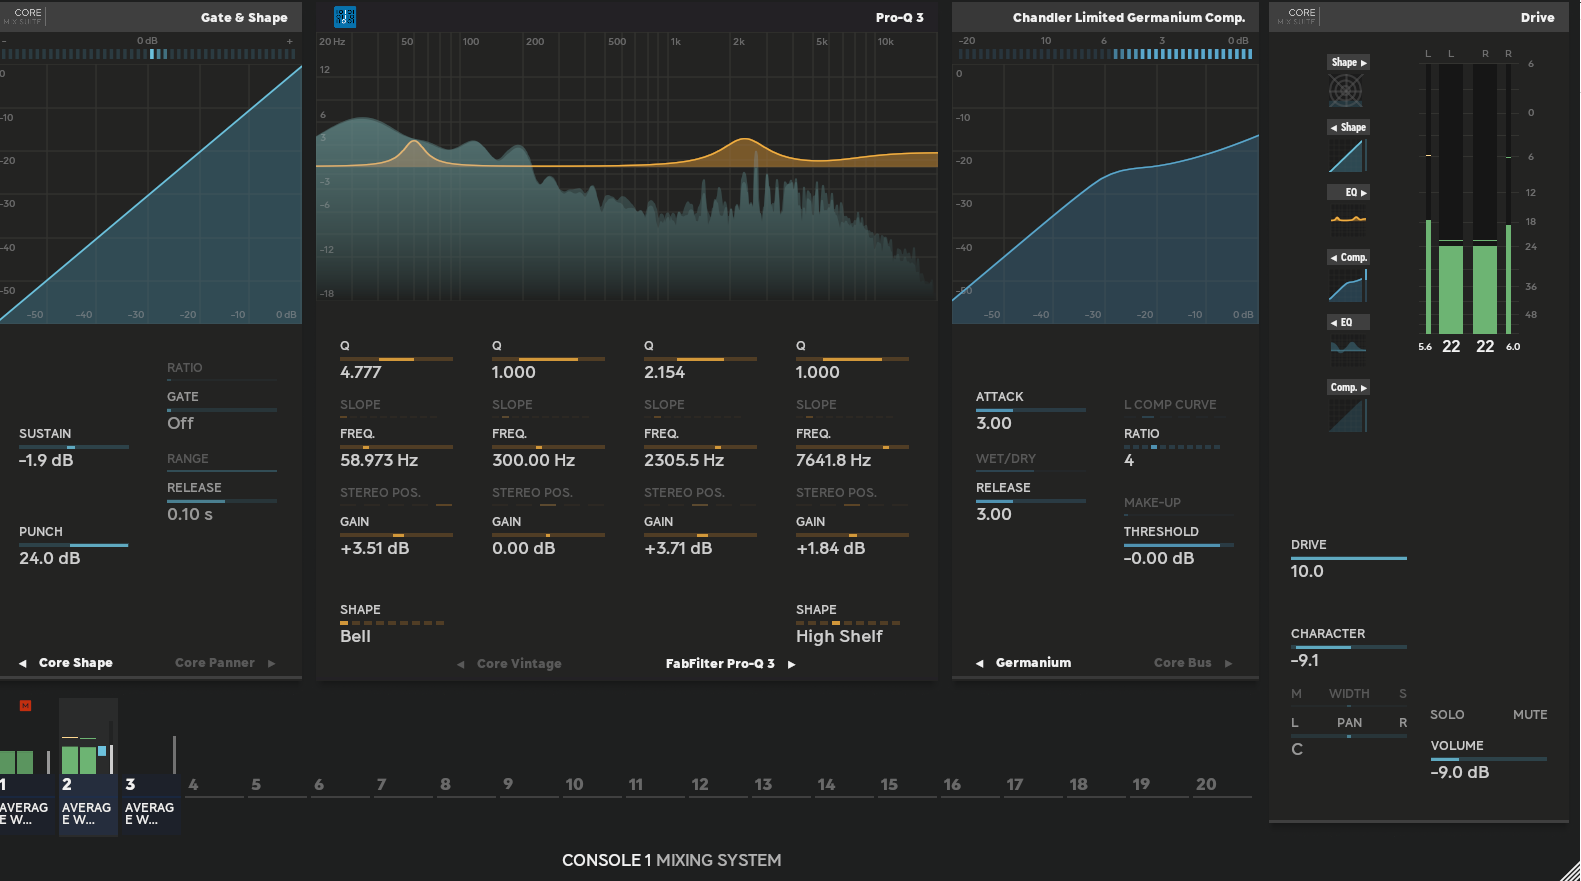Toggle MUTE for the channel

[x=1530, y=715]
